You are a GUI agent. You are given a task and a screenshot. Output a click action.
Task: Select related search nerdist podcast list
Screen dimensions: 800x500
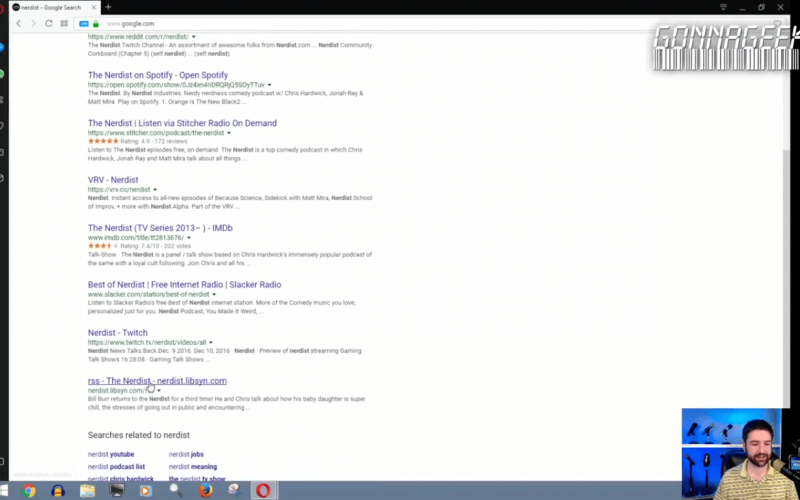(116, 467)
